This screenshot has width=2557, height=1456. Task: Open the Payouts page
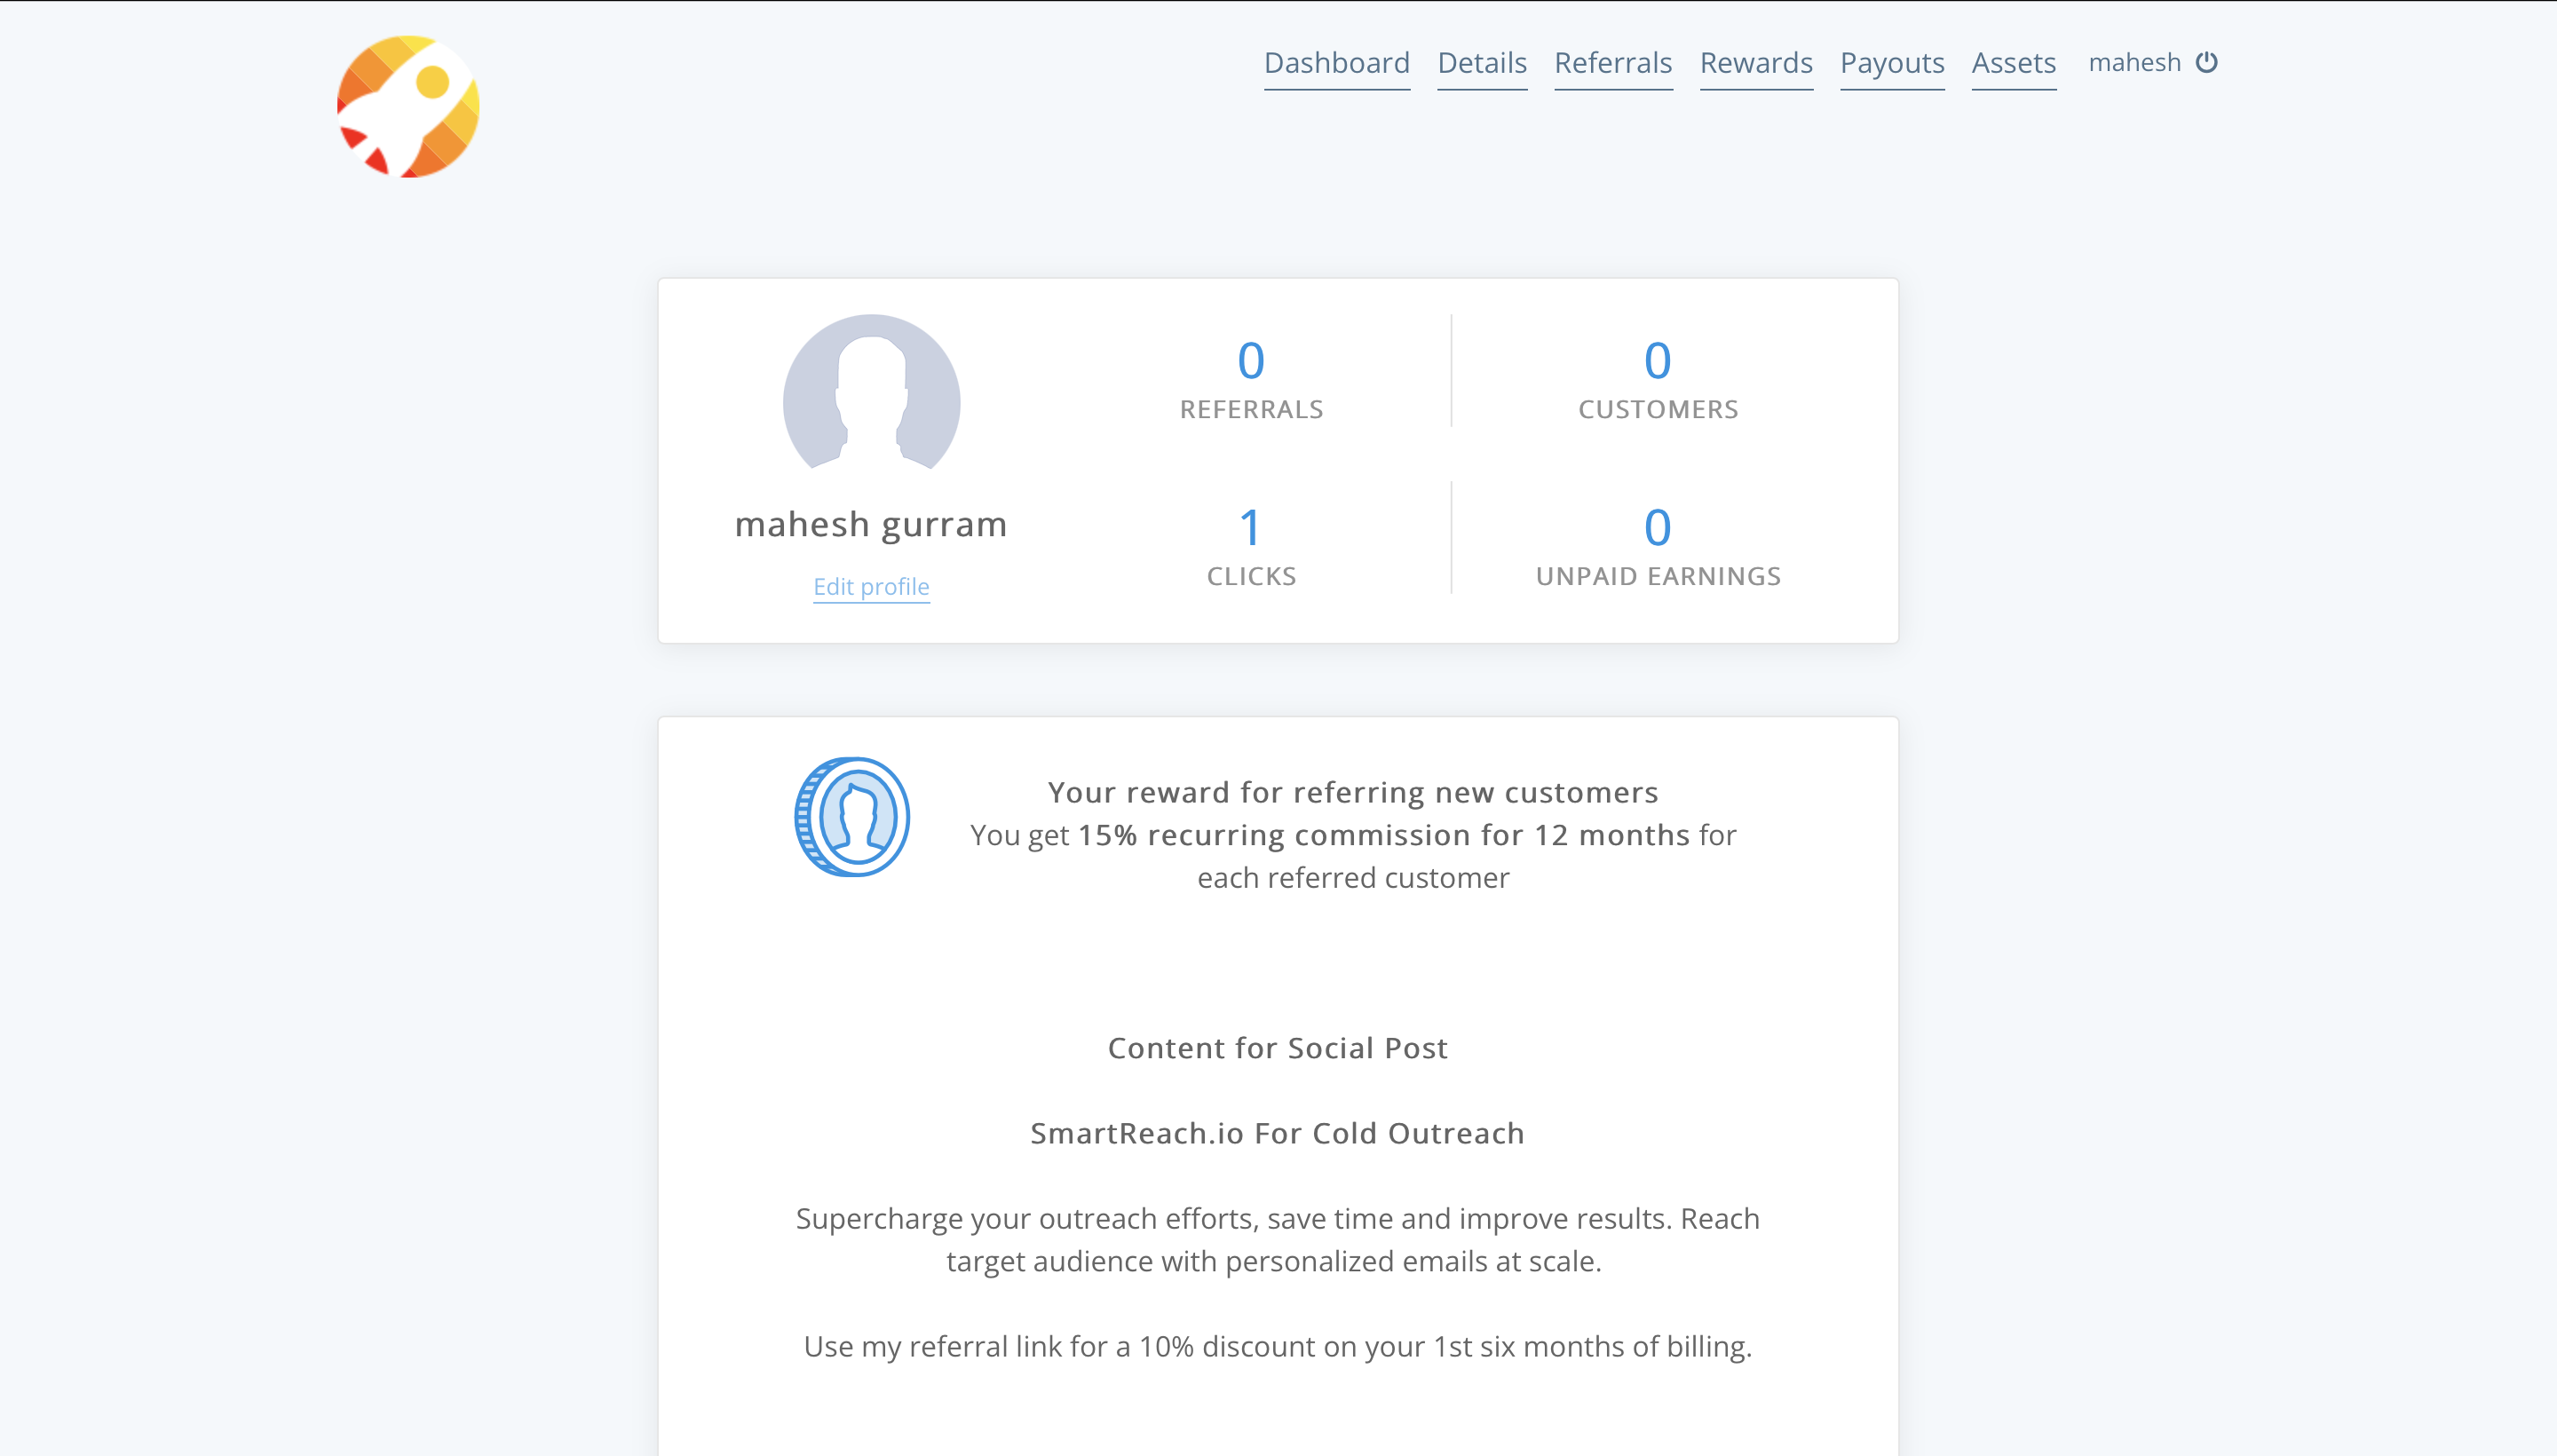click(1891, 63)
